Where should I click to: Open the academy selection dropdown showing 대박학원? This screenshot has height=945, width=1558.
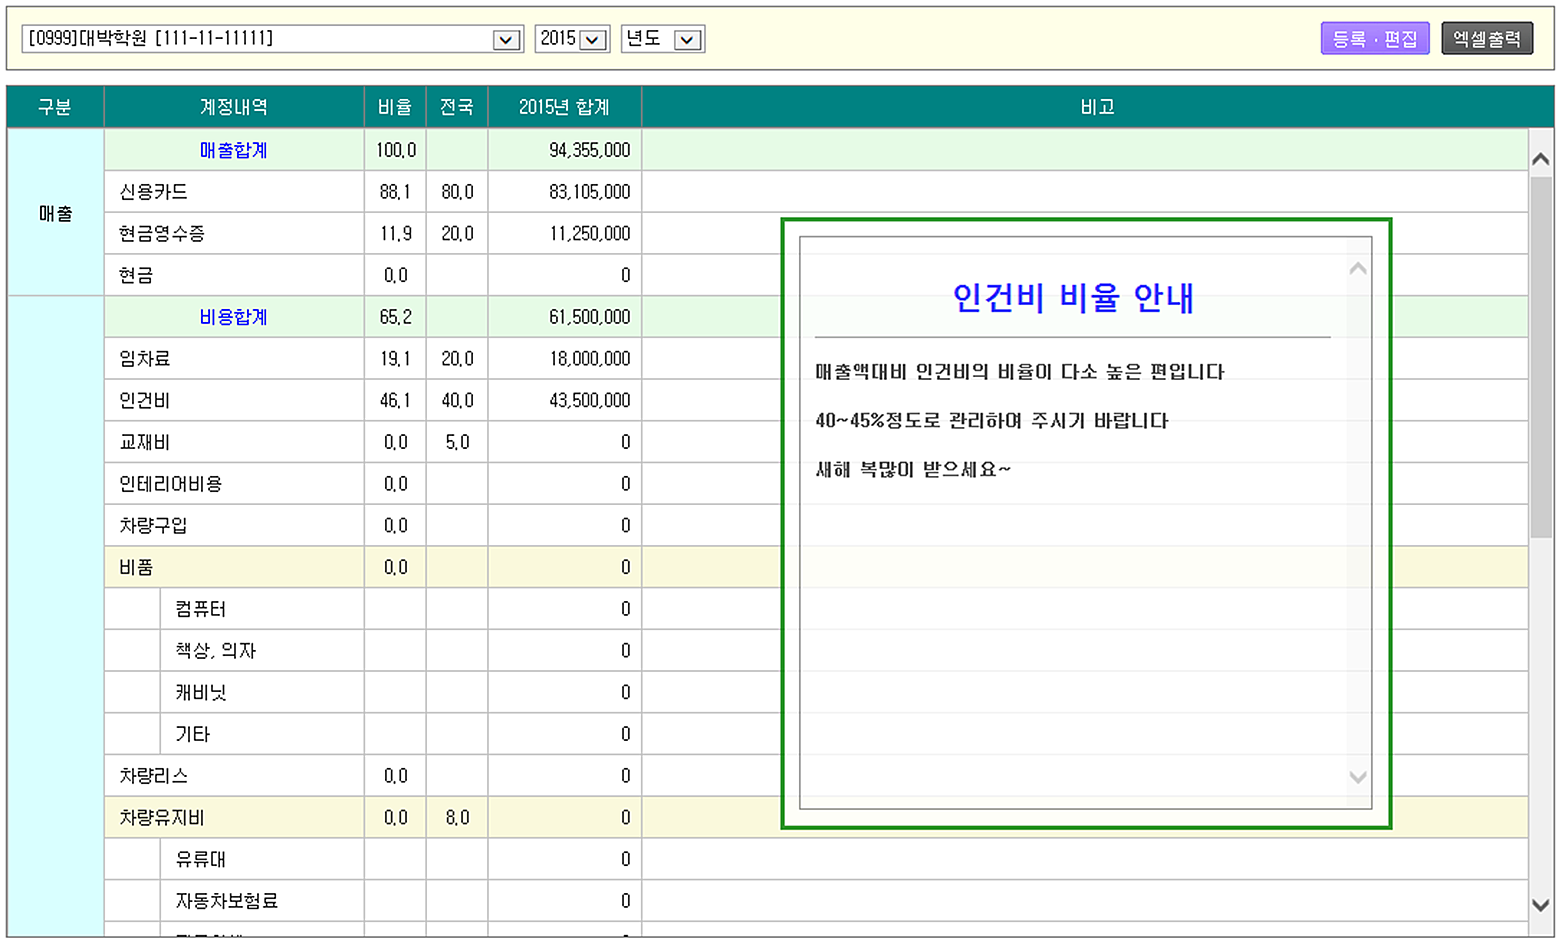(508, 38)
